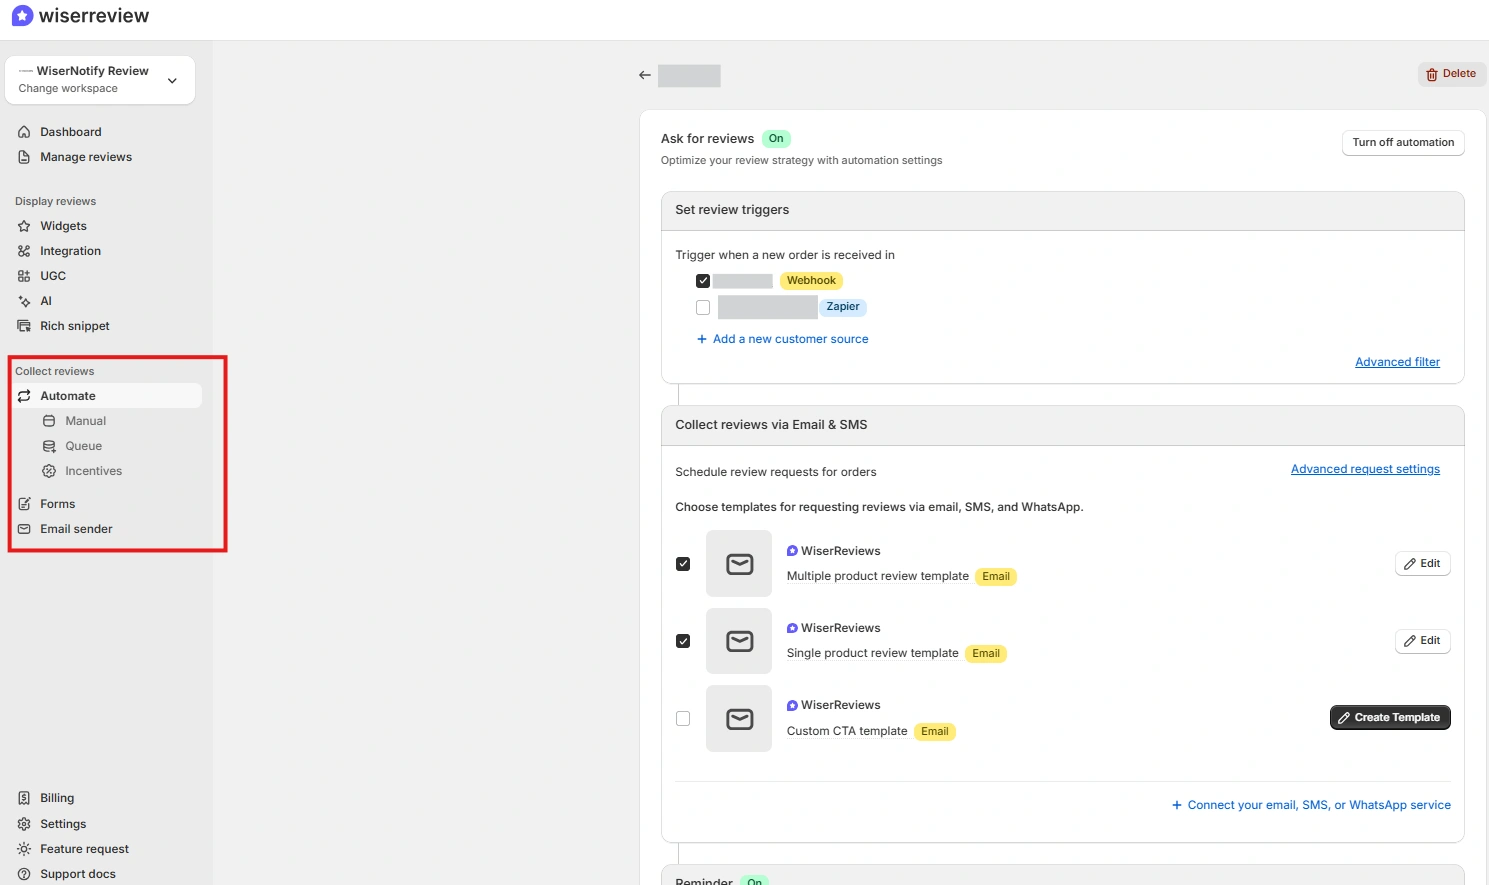Select the AI feature in the sidebar
This screenshot has width=1489, height=885.
click(x=45, y=300)
